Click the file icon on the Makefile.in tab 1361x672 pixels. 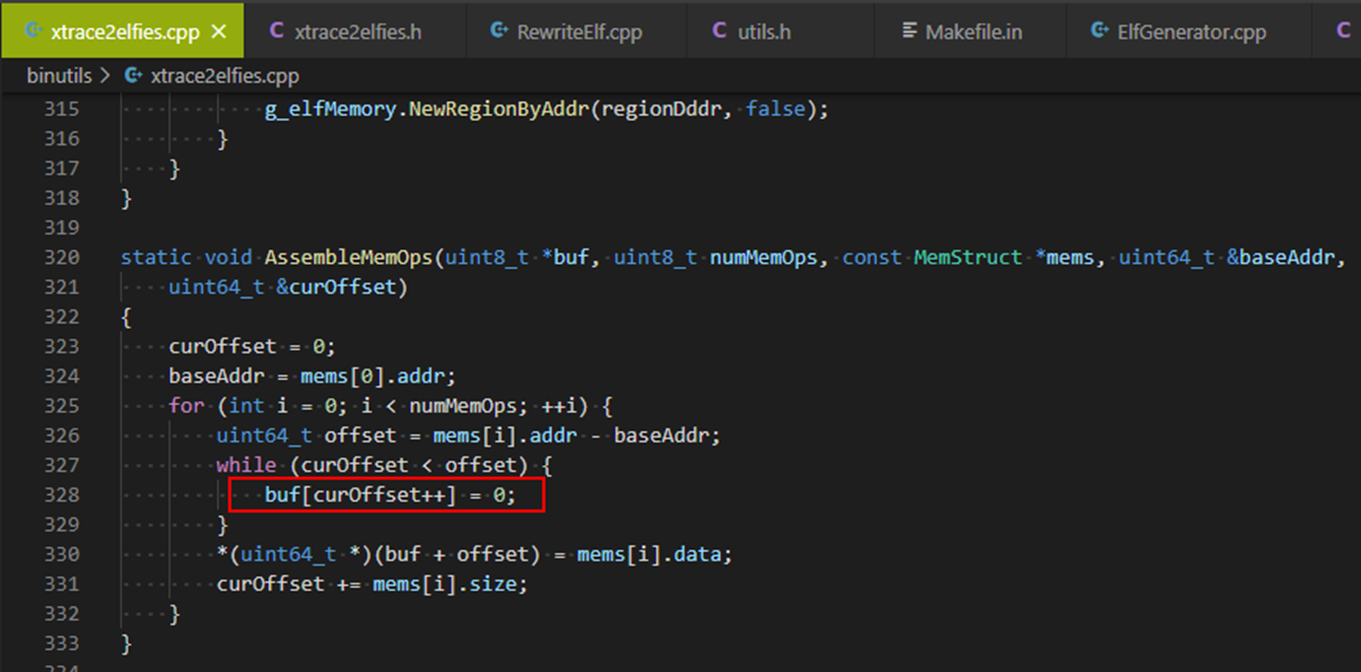click(x=909, y=31)
